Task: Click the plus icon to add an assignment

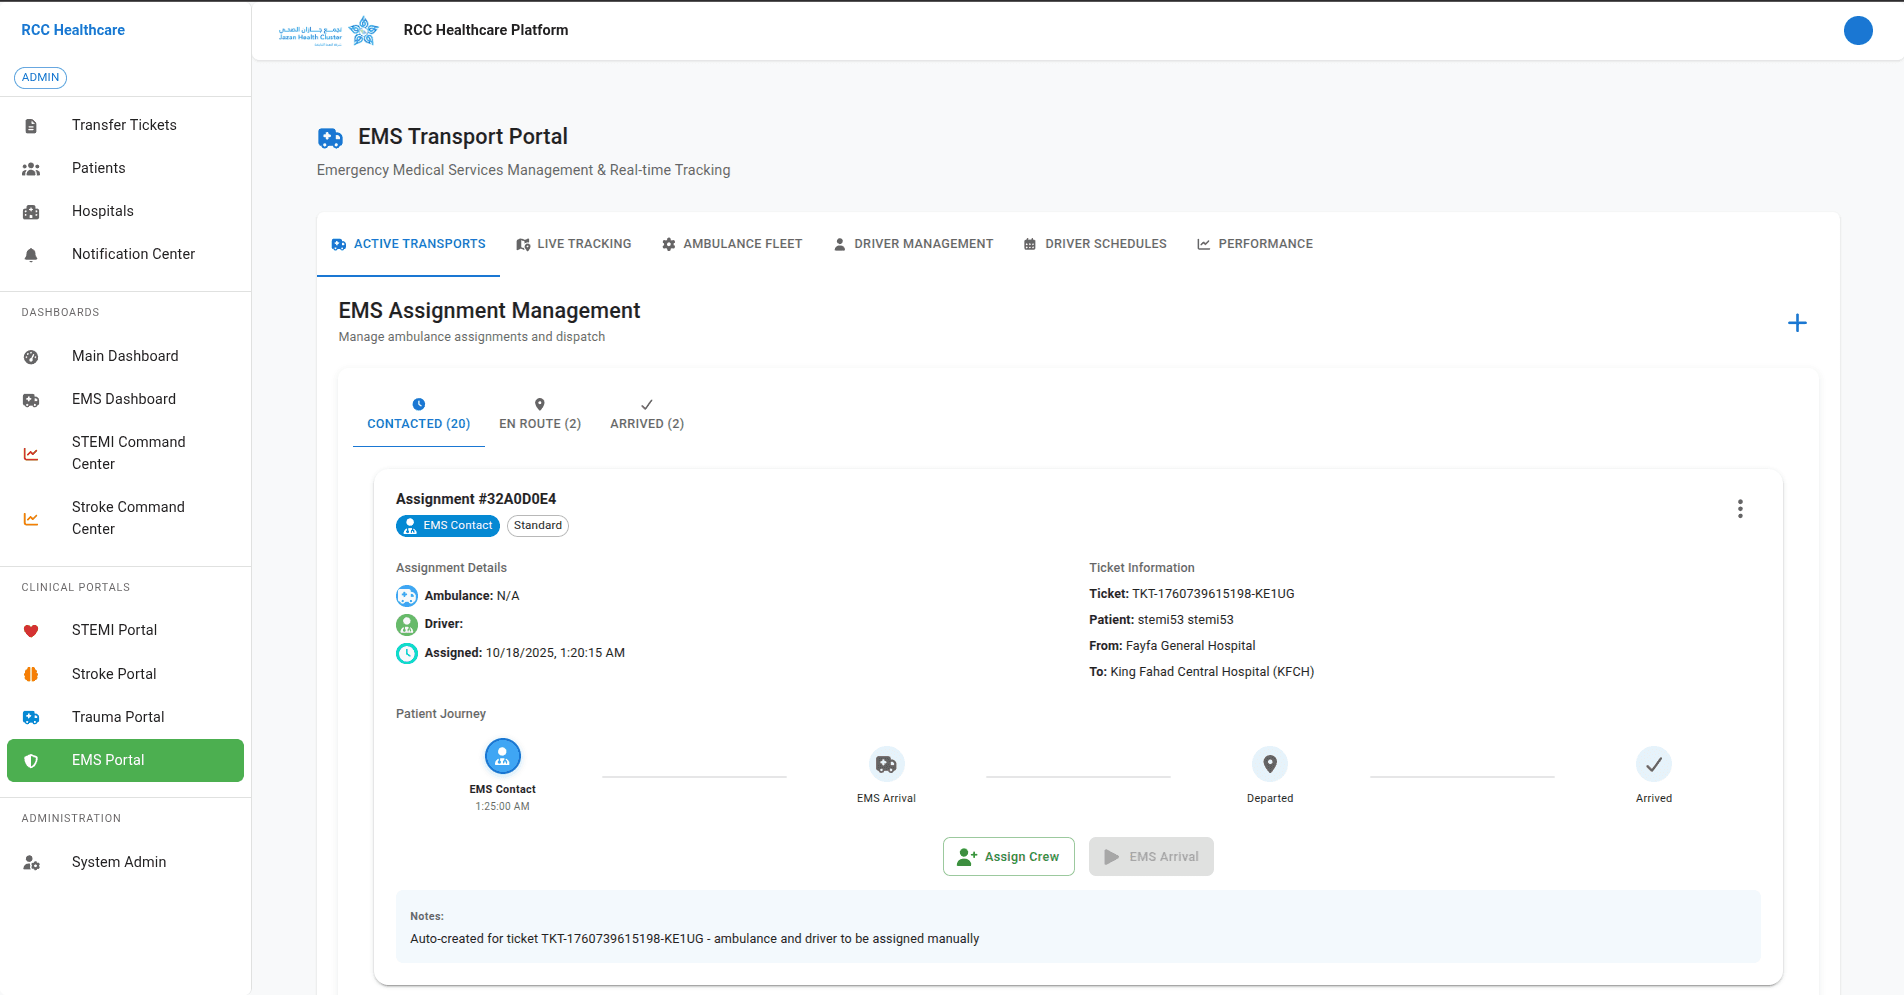Action: (1797, 323)
